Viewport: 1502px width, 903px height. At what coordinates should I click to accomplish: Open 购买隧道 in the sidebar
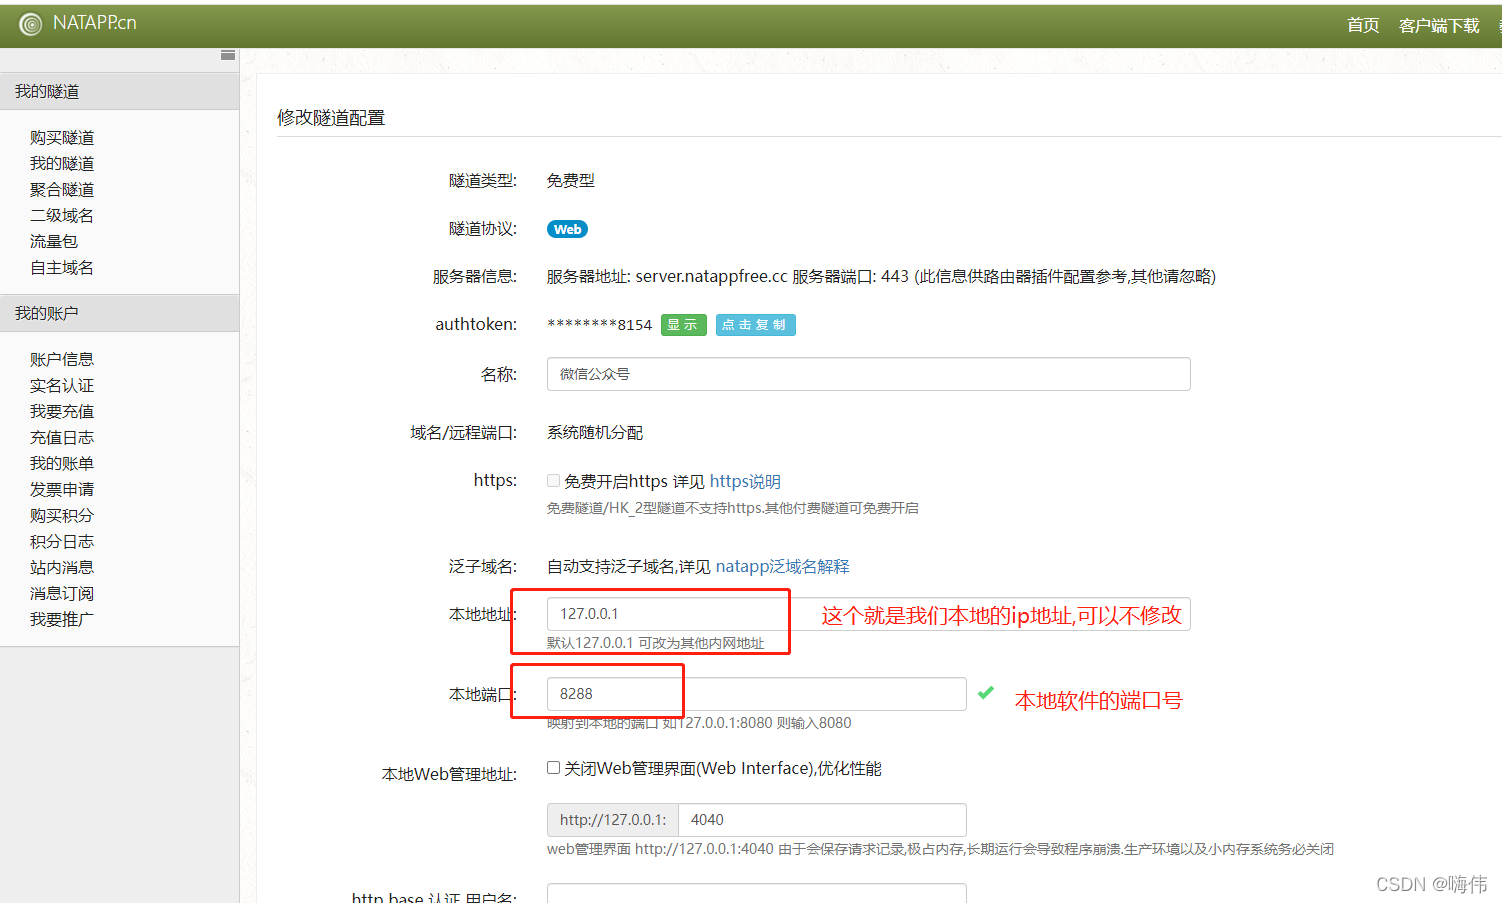[x=62, y=137]
